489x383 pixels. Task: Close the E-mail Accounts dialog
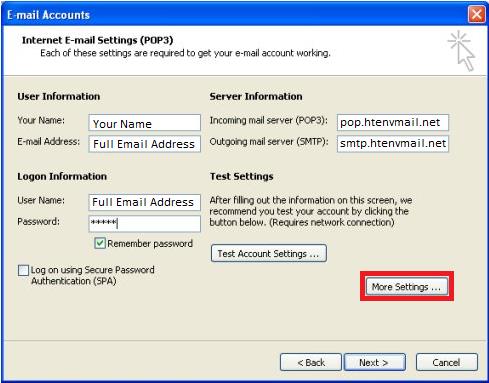pyautogui.click(x=477, y=14)
